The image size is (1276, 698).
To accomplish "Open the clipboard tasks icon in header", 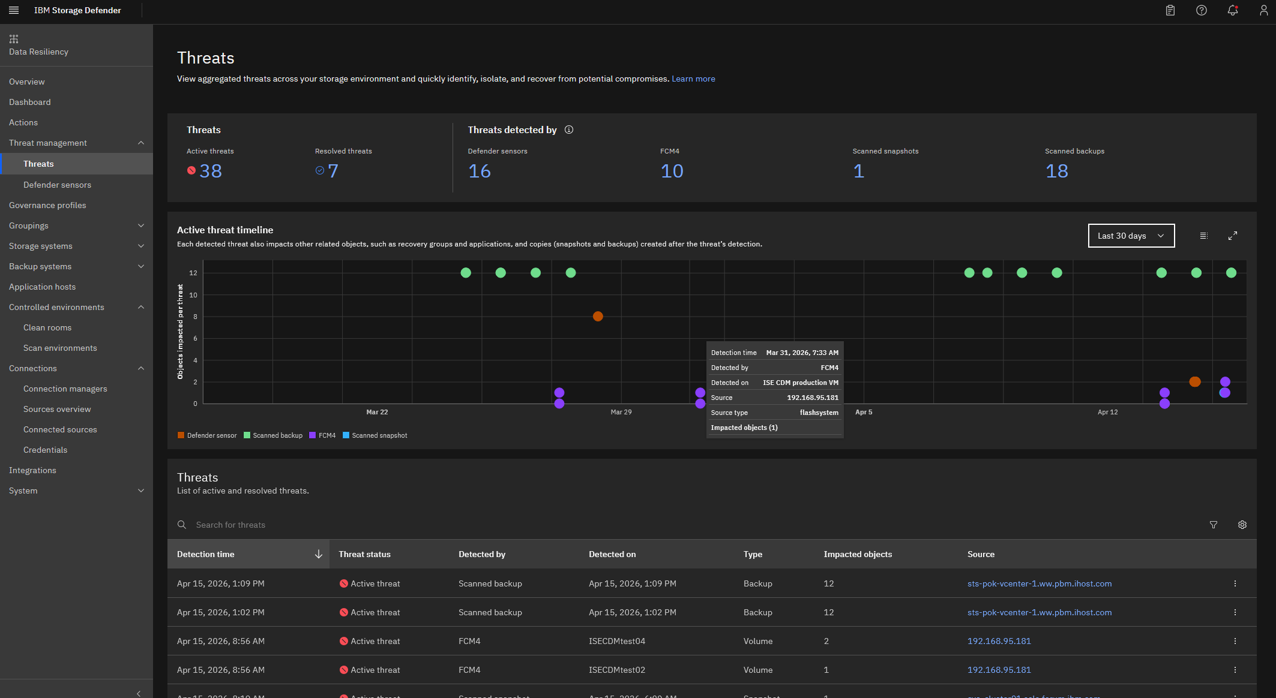I will [x=1170, y=10].
